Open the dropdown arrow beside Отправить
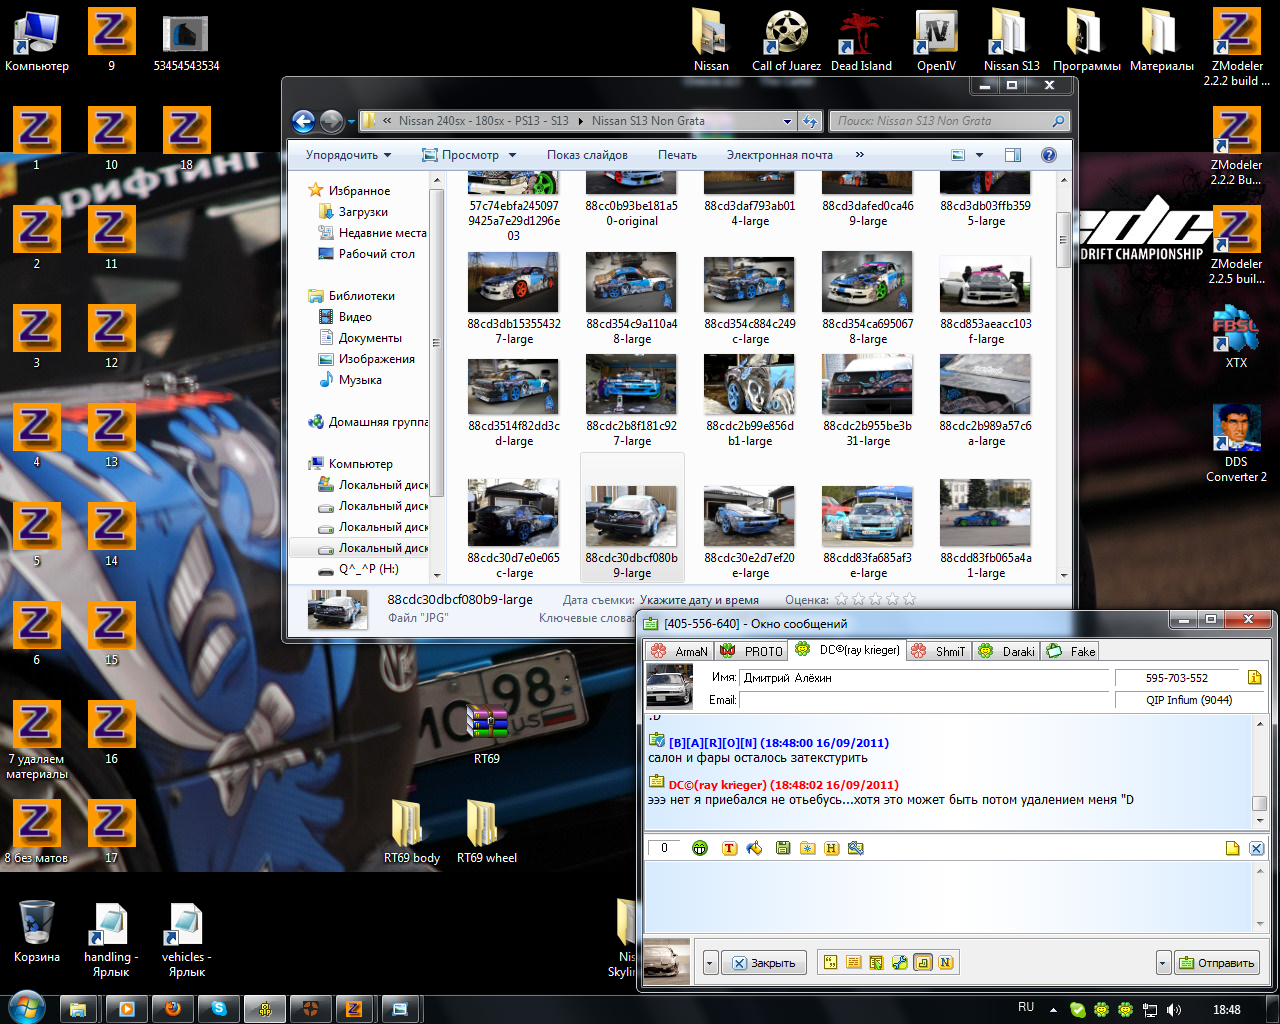Screen dimensions: 1280x1024 pos(1162,963)
